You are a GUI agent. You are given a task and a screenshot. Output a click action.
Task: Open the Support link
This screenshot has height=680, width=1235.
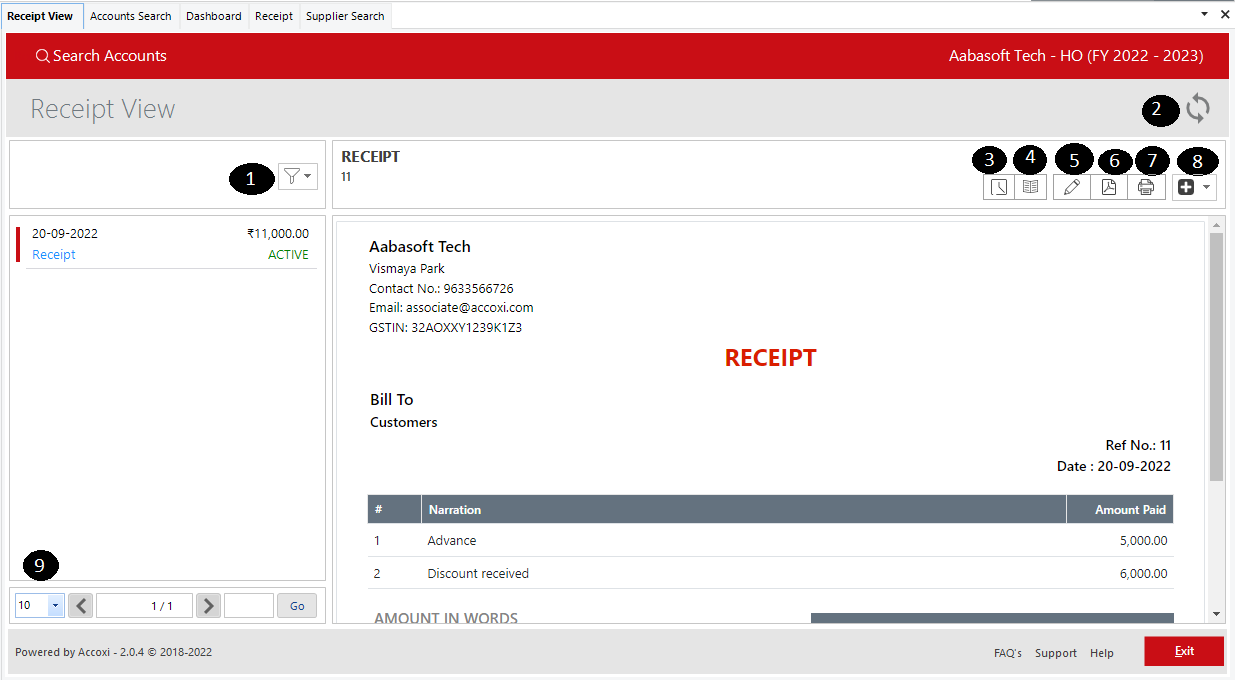point(1056,653)
